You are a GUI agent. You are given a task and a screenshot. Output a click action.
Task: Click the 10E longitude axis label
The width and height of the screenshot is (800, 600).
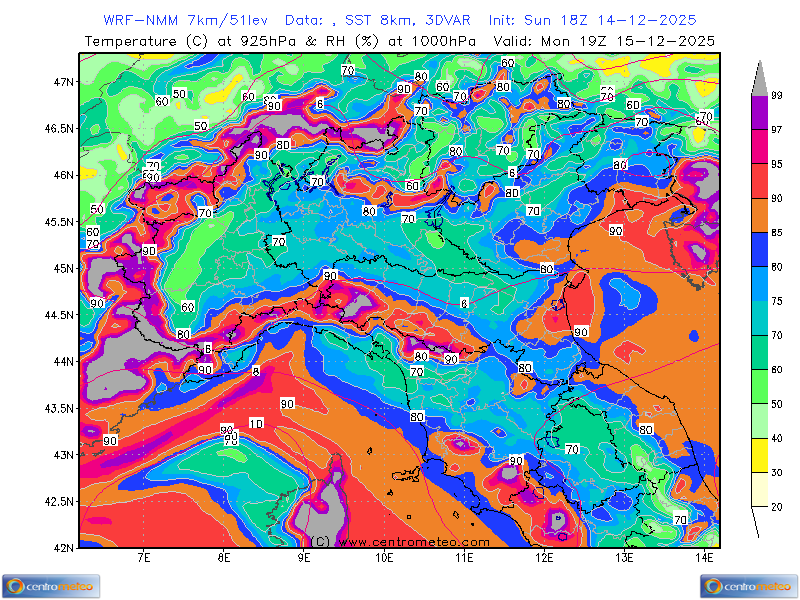pyautogui.click(x=383, y=558)
